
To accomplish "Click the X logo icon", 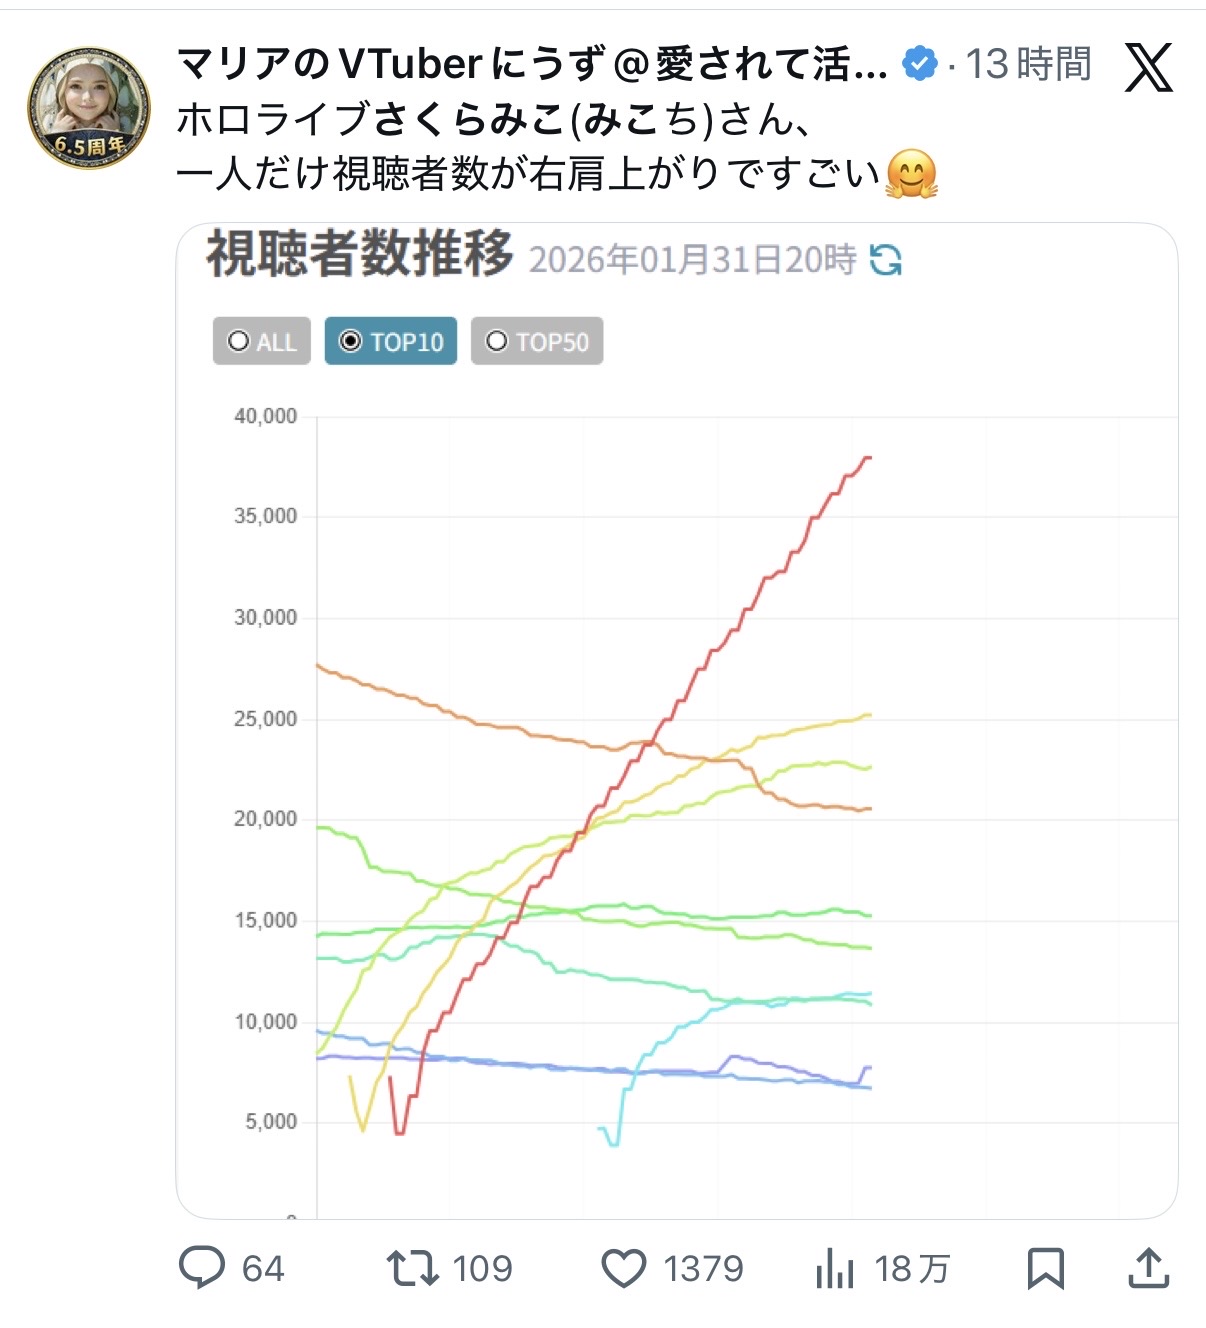I will tap(1148, 67).
